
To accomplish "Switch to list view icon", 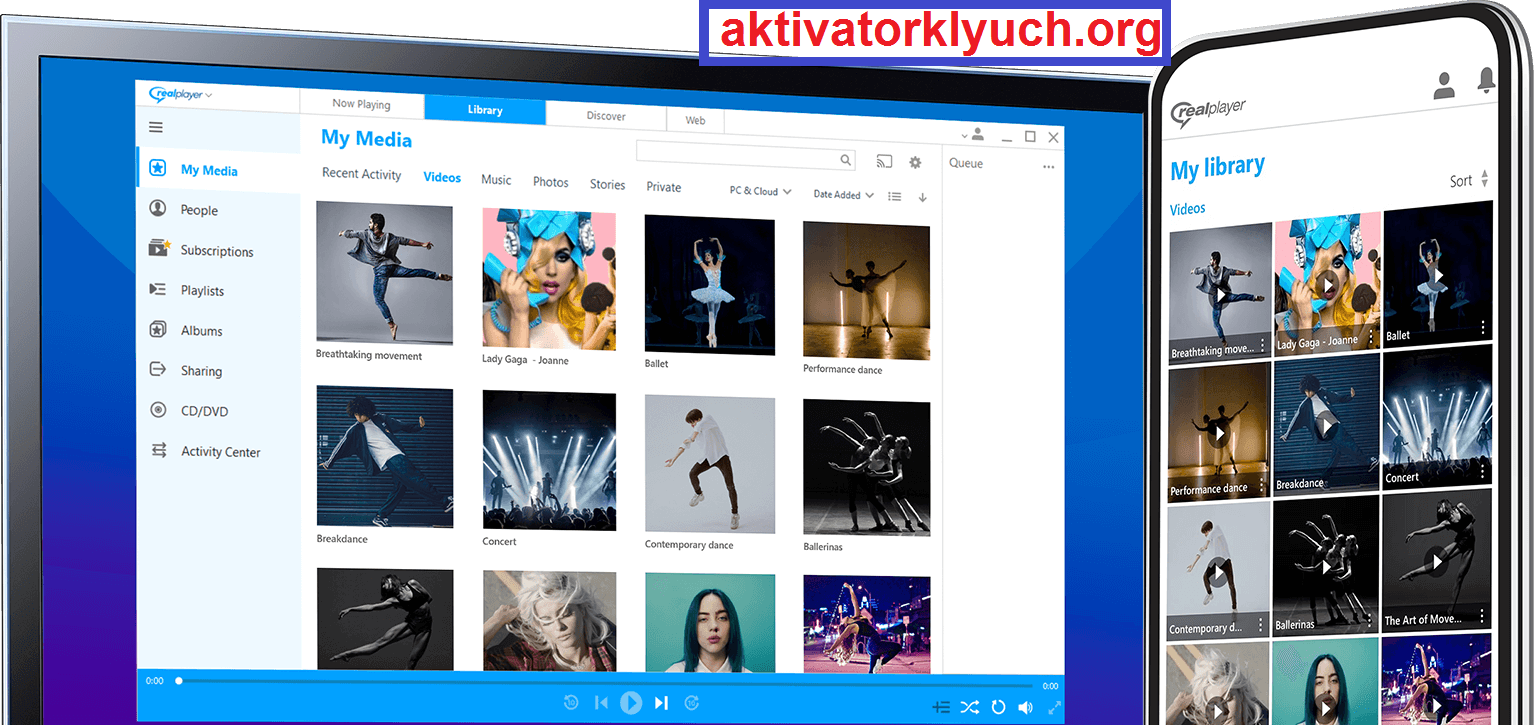I will [x=895, y=197].
